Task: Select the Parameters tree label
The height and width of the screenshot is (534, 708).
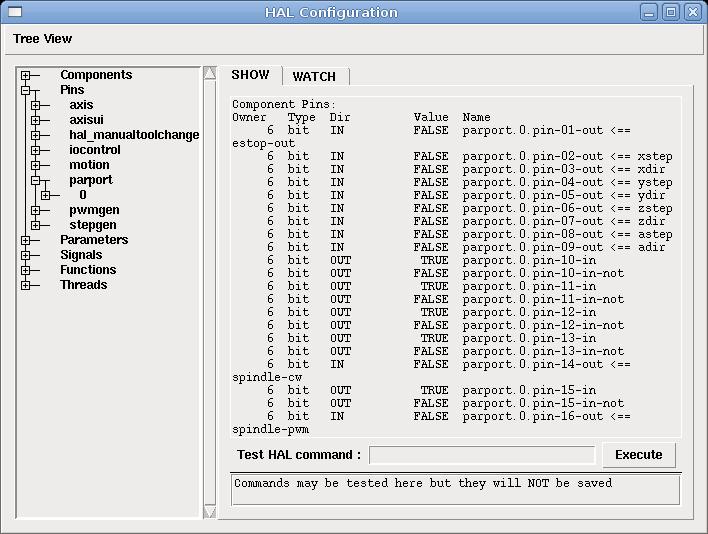Action: tap(94, 239)
